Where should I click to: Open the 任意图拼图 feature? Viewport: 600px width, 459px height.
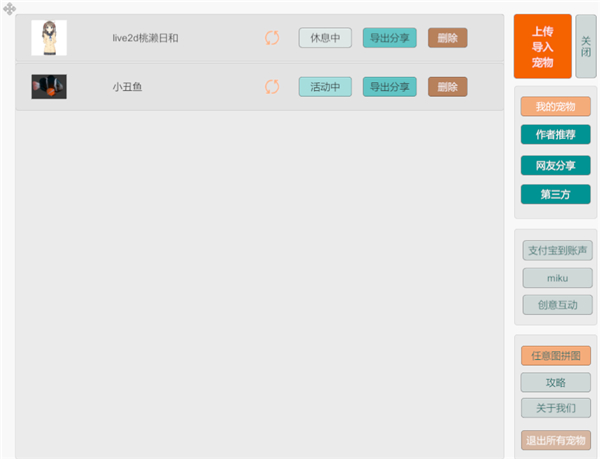[x=555, y=355]
